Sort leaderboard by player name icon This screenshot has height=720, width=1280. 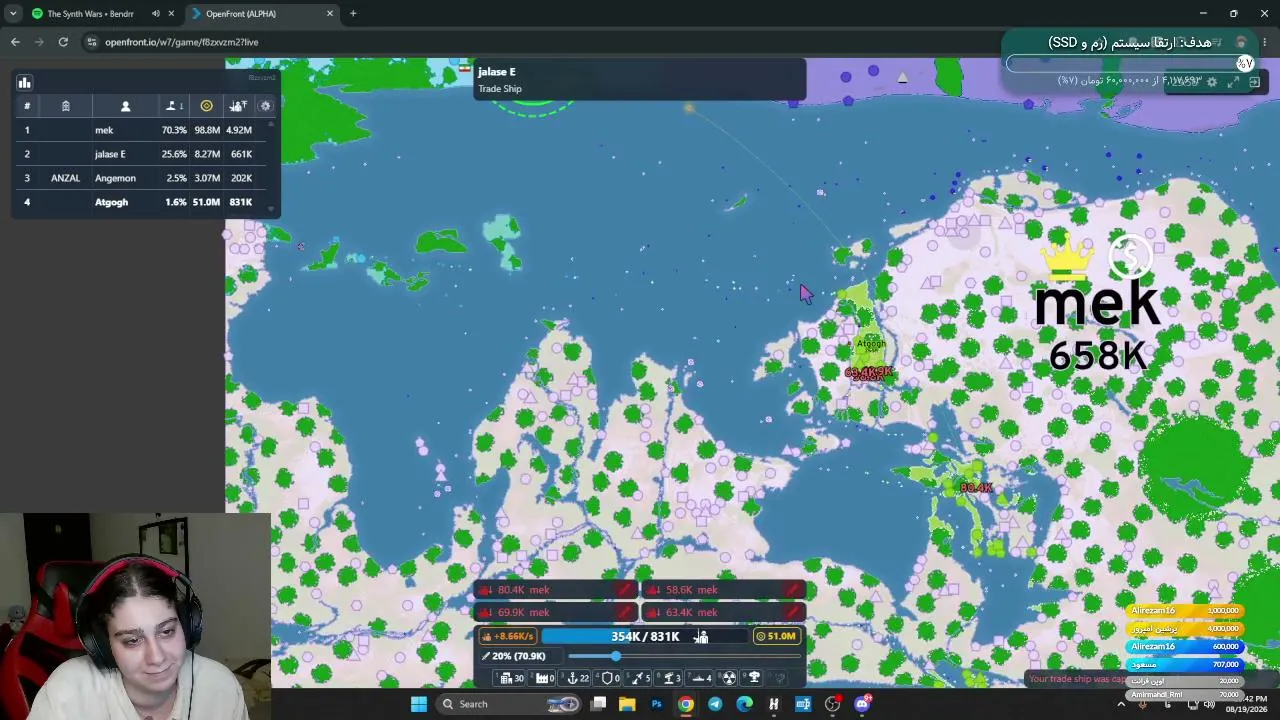[x=126, y=106]
